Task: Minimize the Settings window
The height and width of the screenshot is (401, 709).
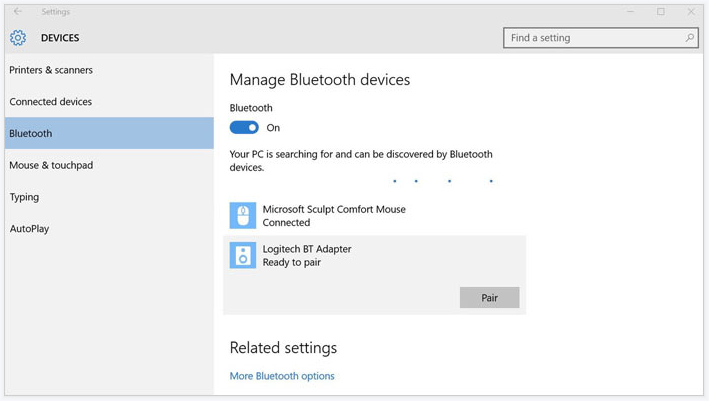Action: click(x=630, y=12)
